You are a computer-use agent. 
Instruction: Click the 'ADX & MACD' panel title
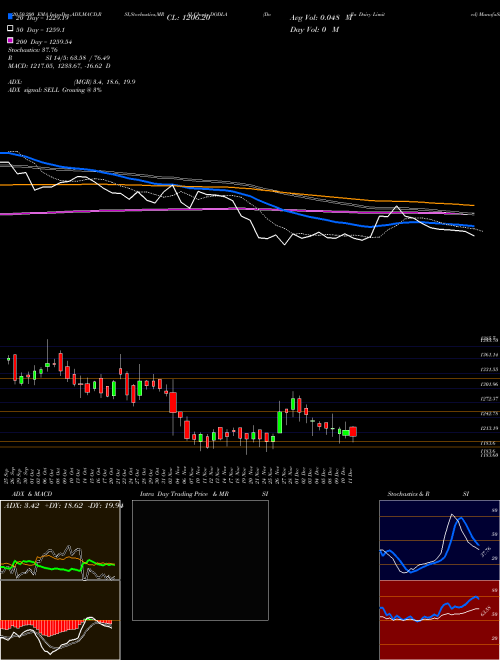point(32,494)
